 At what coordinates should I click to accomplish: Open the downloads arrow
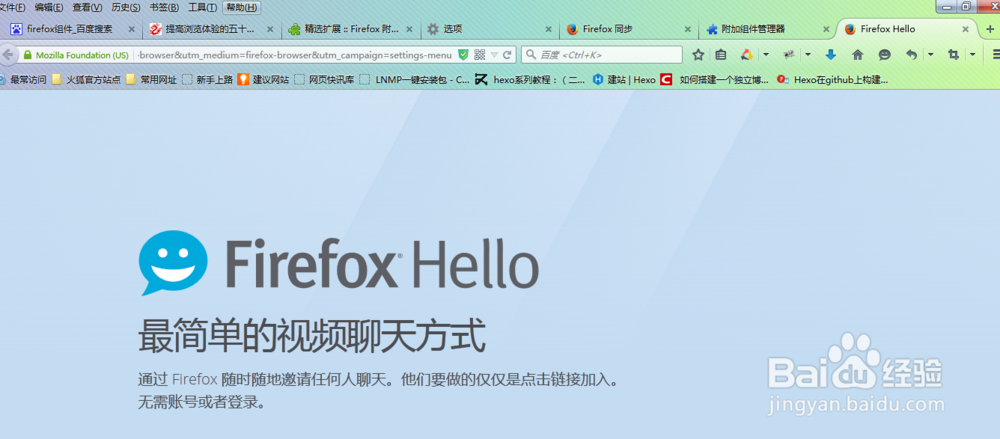point(830,55)
